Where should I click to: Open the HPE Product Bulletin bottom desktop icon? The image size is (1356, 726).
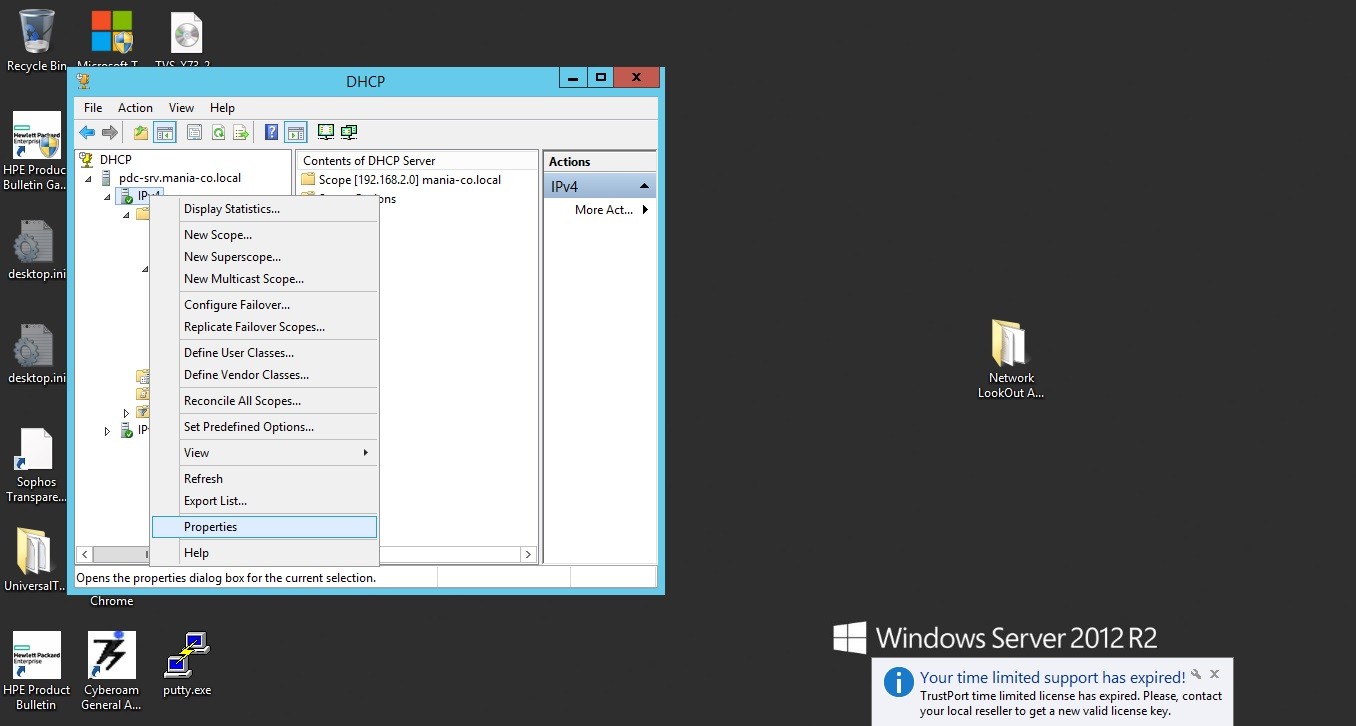click(36, 670)
